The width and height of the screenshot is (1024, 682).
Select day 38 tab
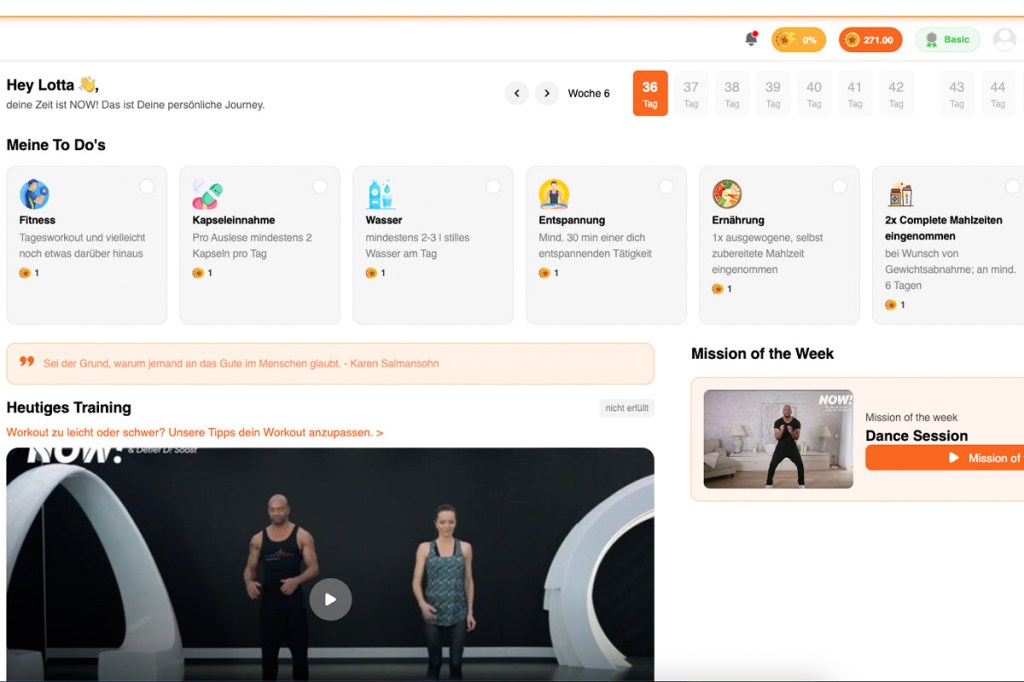(732, 93)
